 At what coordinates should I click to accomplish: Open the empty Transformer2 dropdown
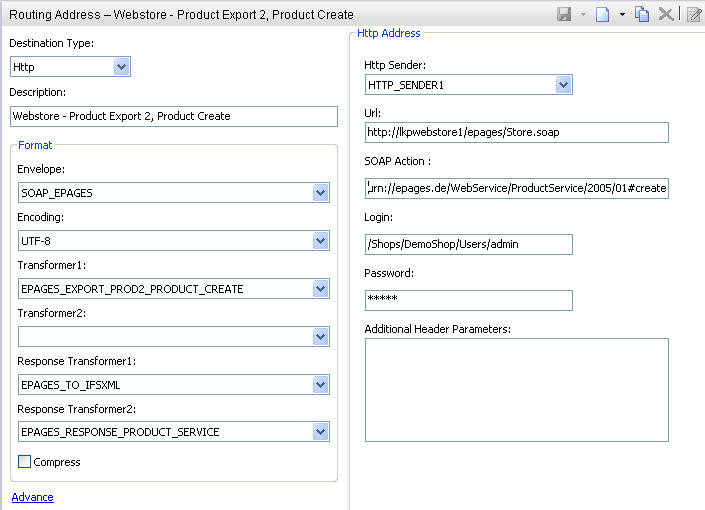pyautogui.click(x=321, y=337)
